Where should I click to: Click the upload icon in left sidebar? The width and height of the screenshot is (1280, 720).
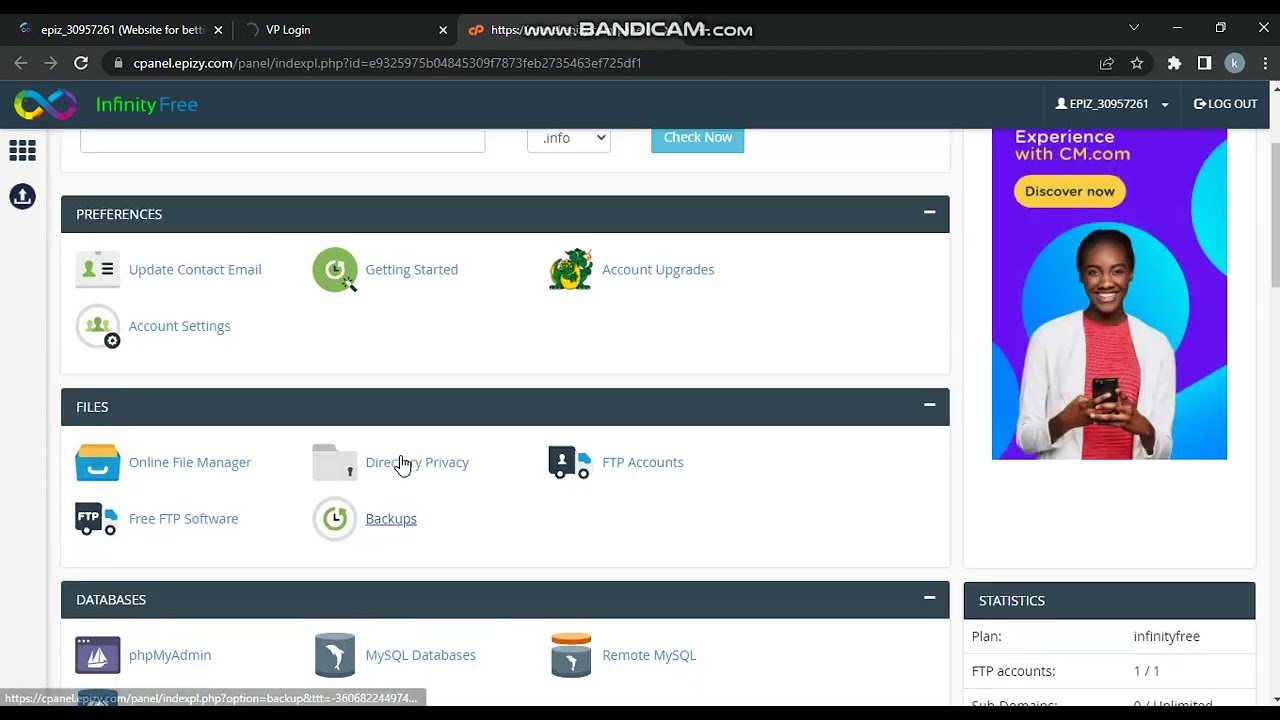pyautogui.click(x=22, y=196)
